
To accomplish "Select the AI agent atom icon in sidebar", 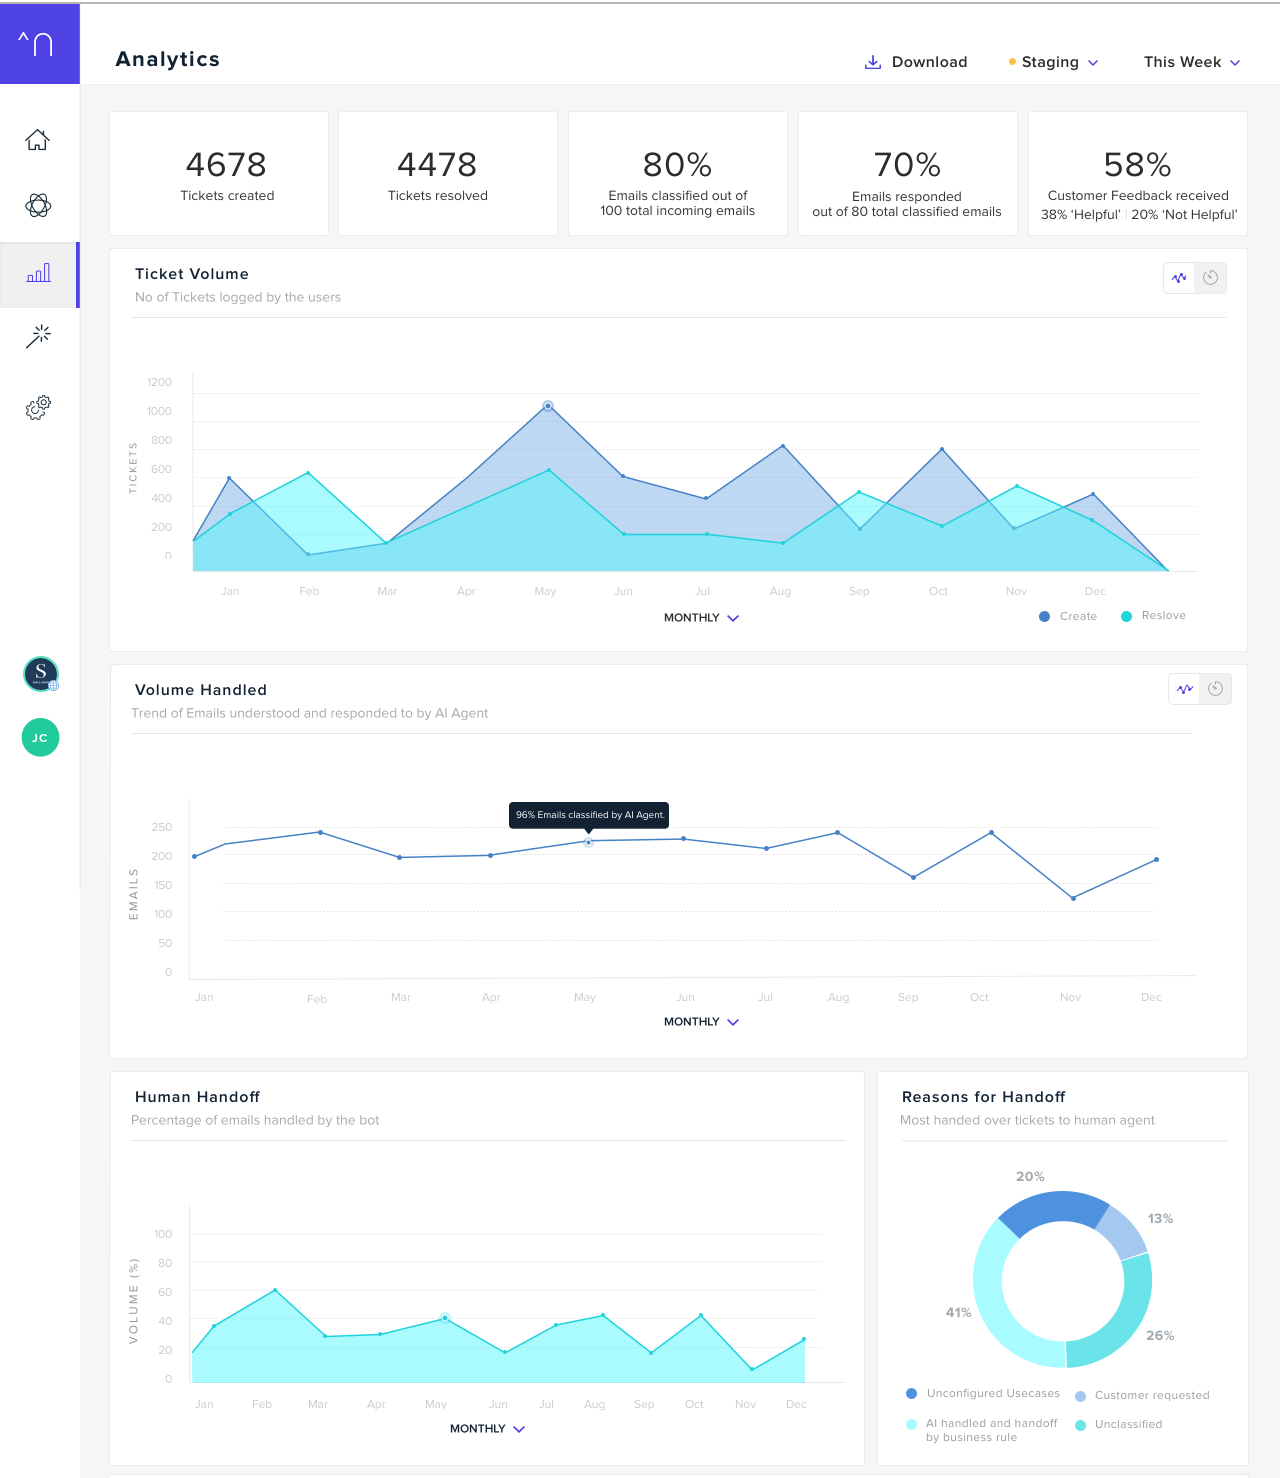I will pyautogui.click(x=38, y=207).
